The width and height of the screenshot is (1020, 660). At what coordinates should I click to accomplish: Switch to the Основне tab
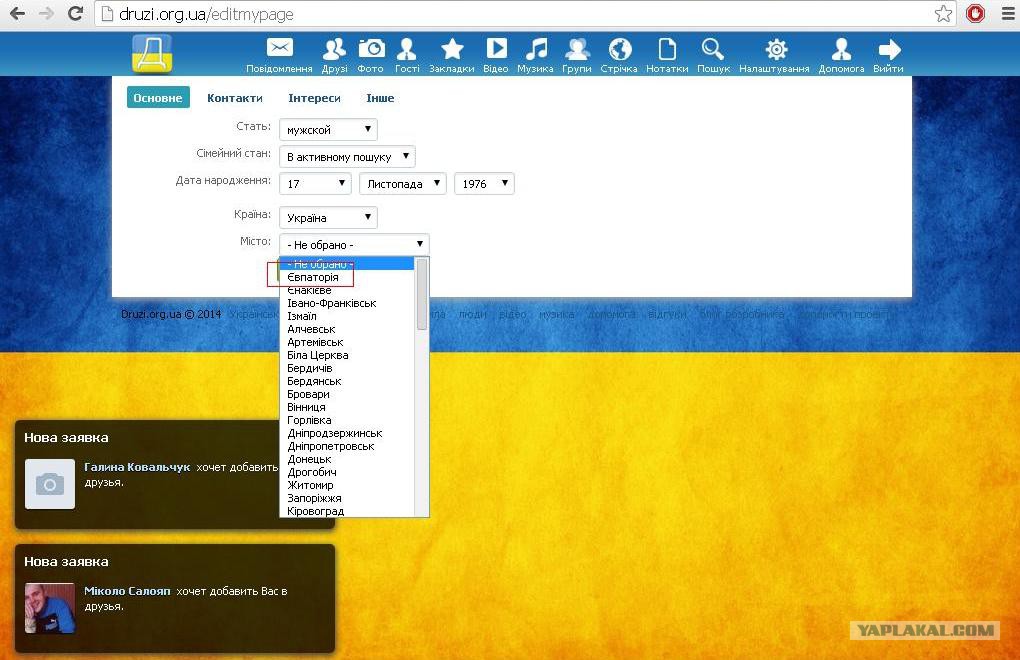(158, 98)
